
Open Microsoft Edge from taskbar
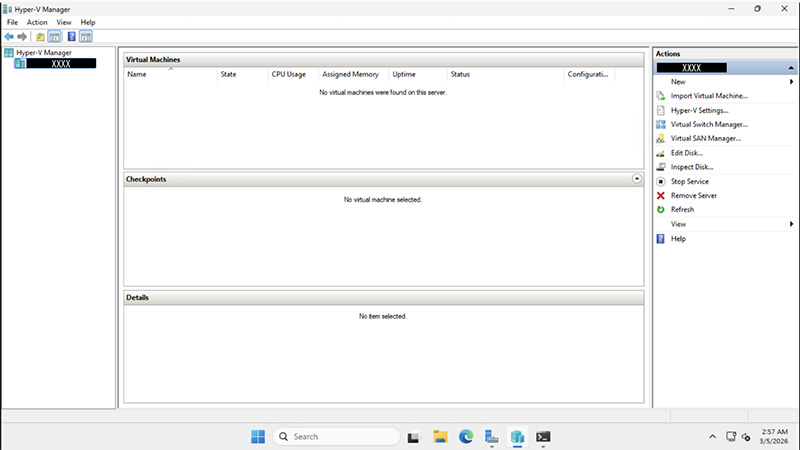[x=465, y=436]
